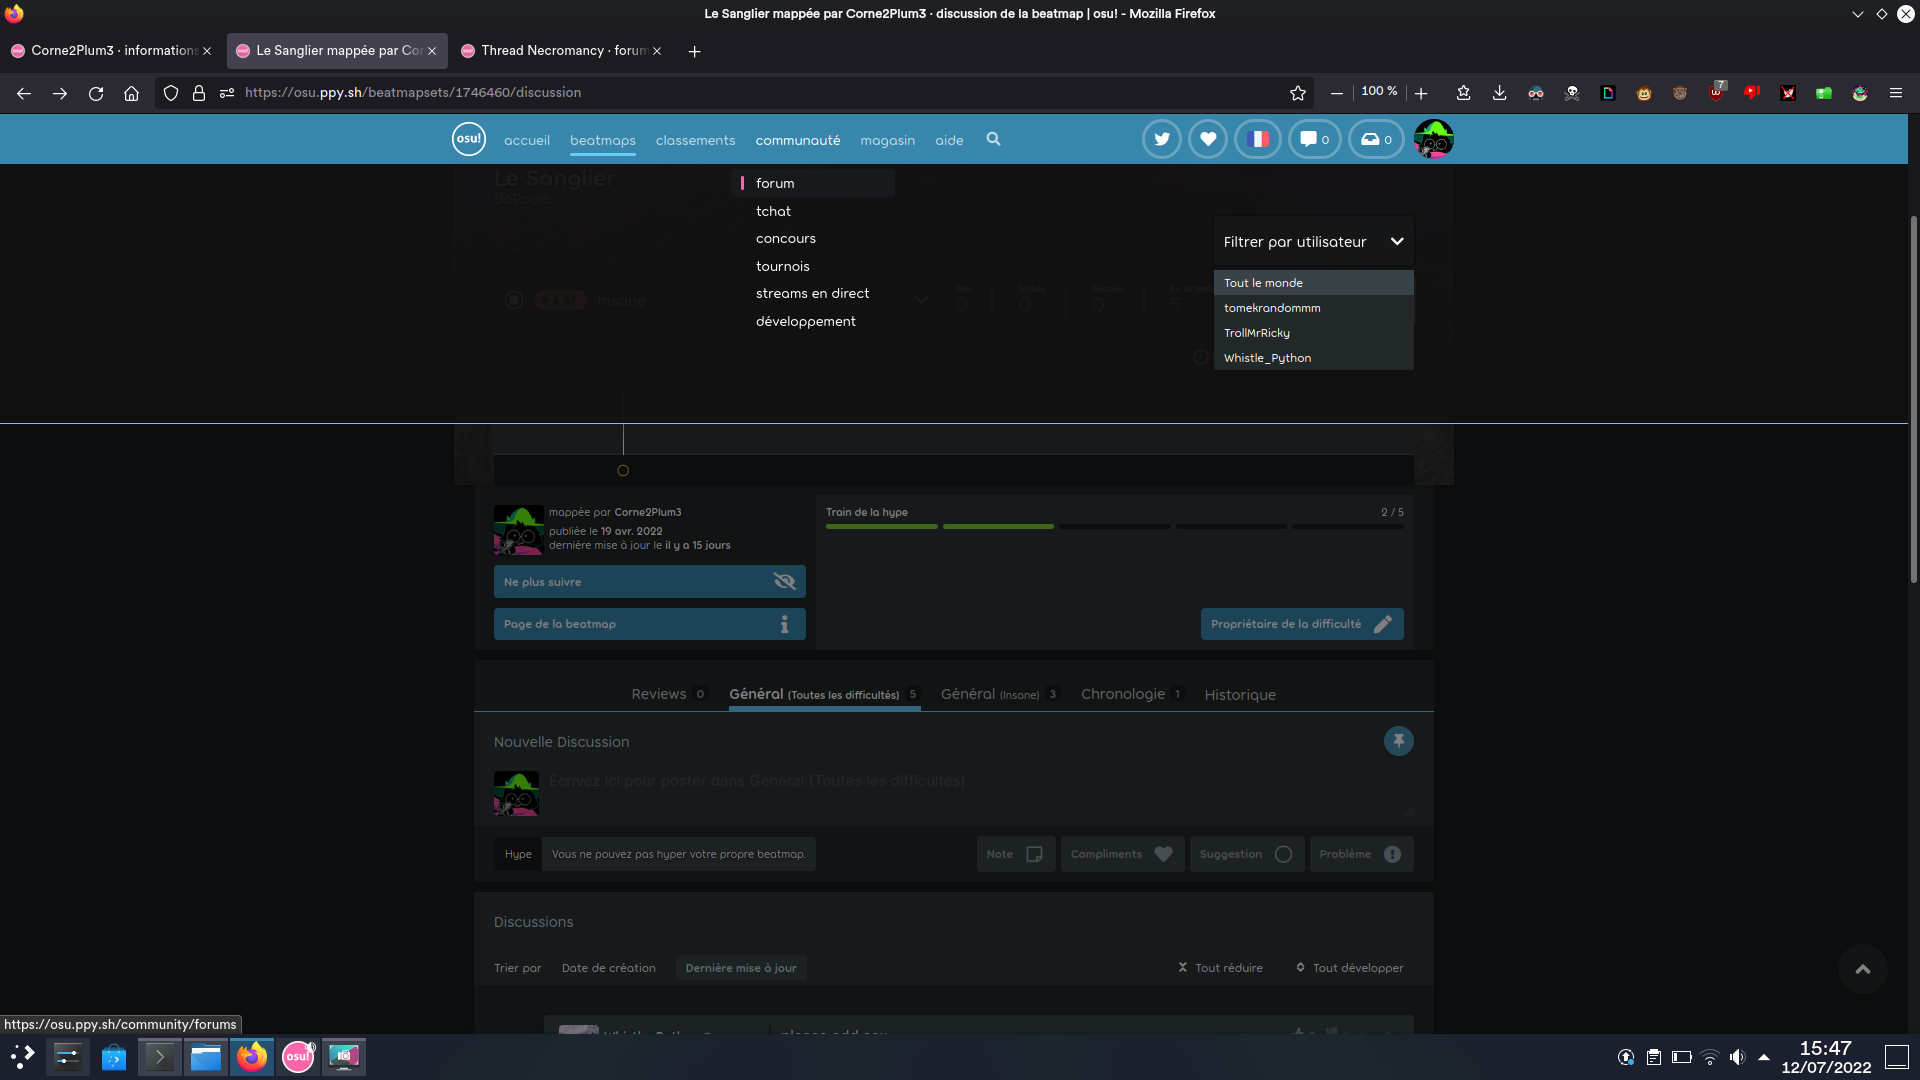Screen dimensions: 1920x1080
Task: Click the pencil icon on Propriétaire de la difficulté
Action: (x=1384, y=623)
